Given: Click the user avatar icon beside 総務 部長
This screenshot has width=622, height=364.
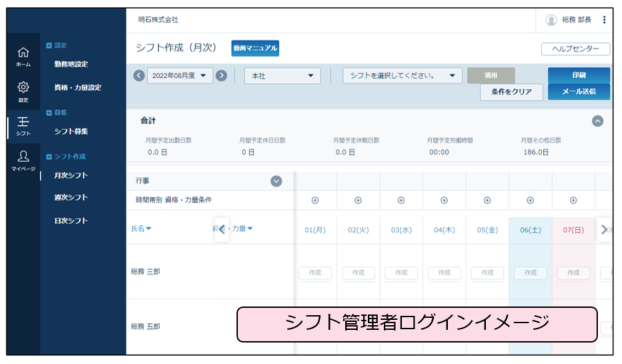Looking at the screenshot, I should pos(551,20).
